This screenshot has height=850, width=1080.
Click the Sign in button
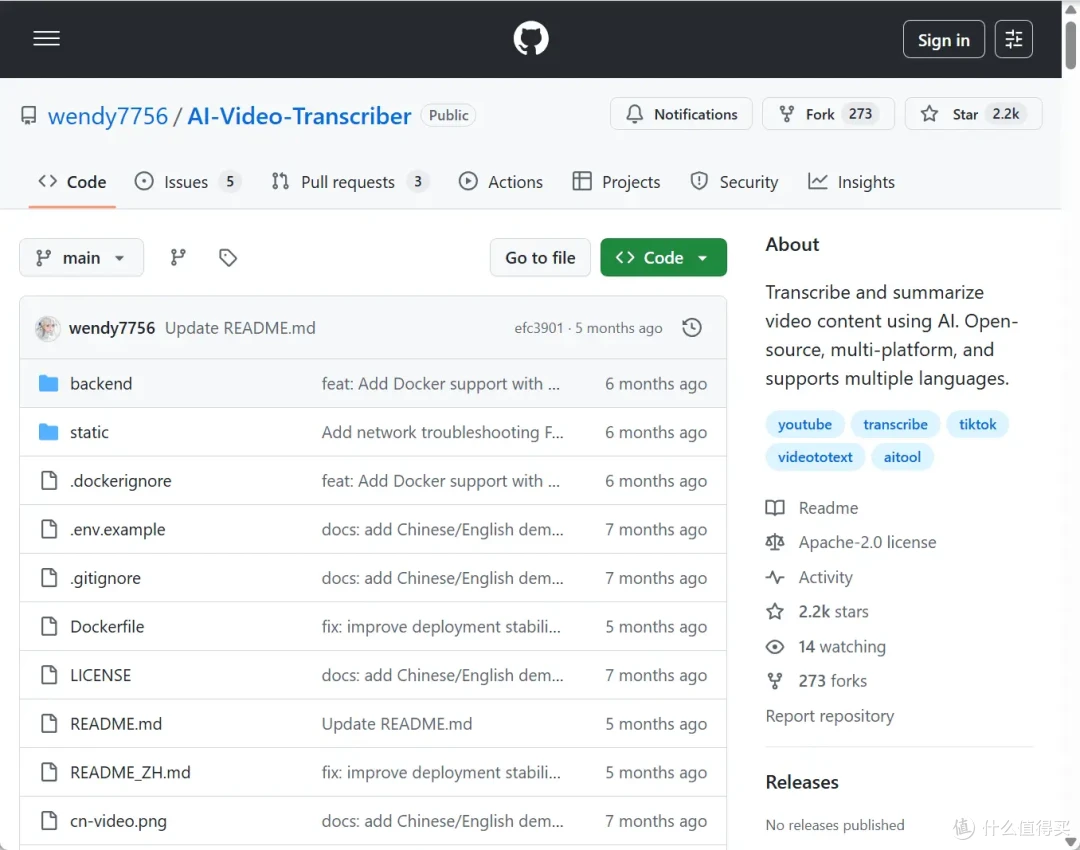[944, 39]
